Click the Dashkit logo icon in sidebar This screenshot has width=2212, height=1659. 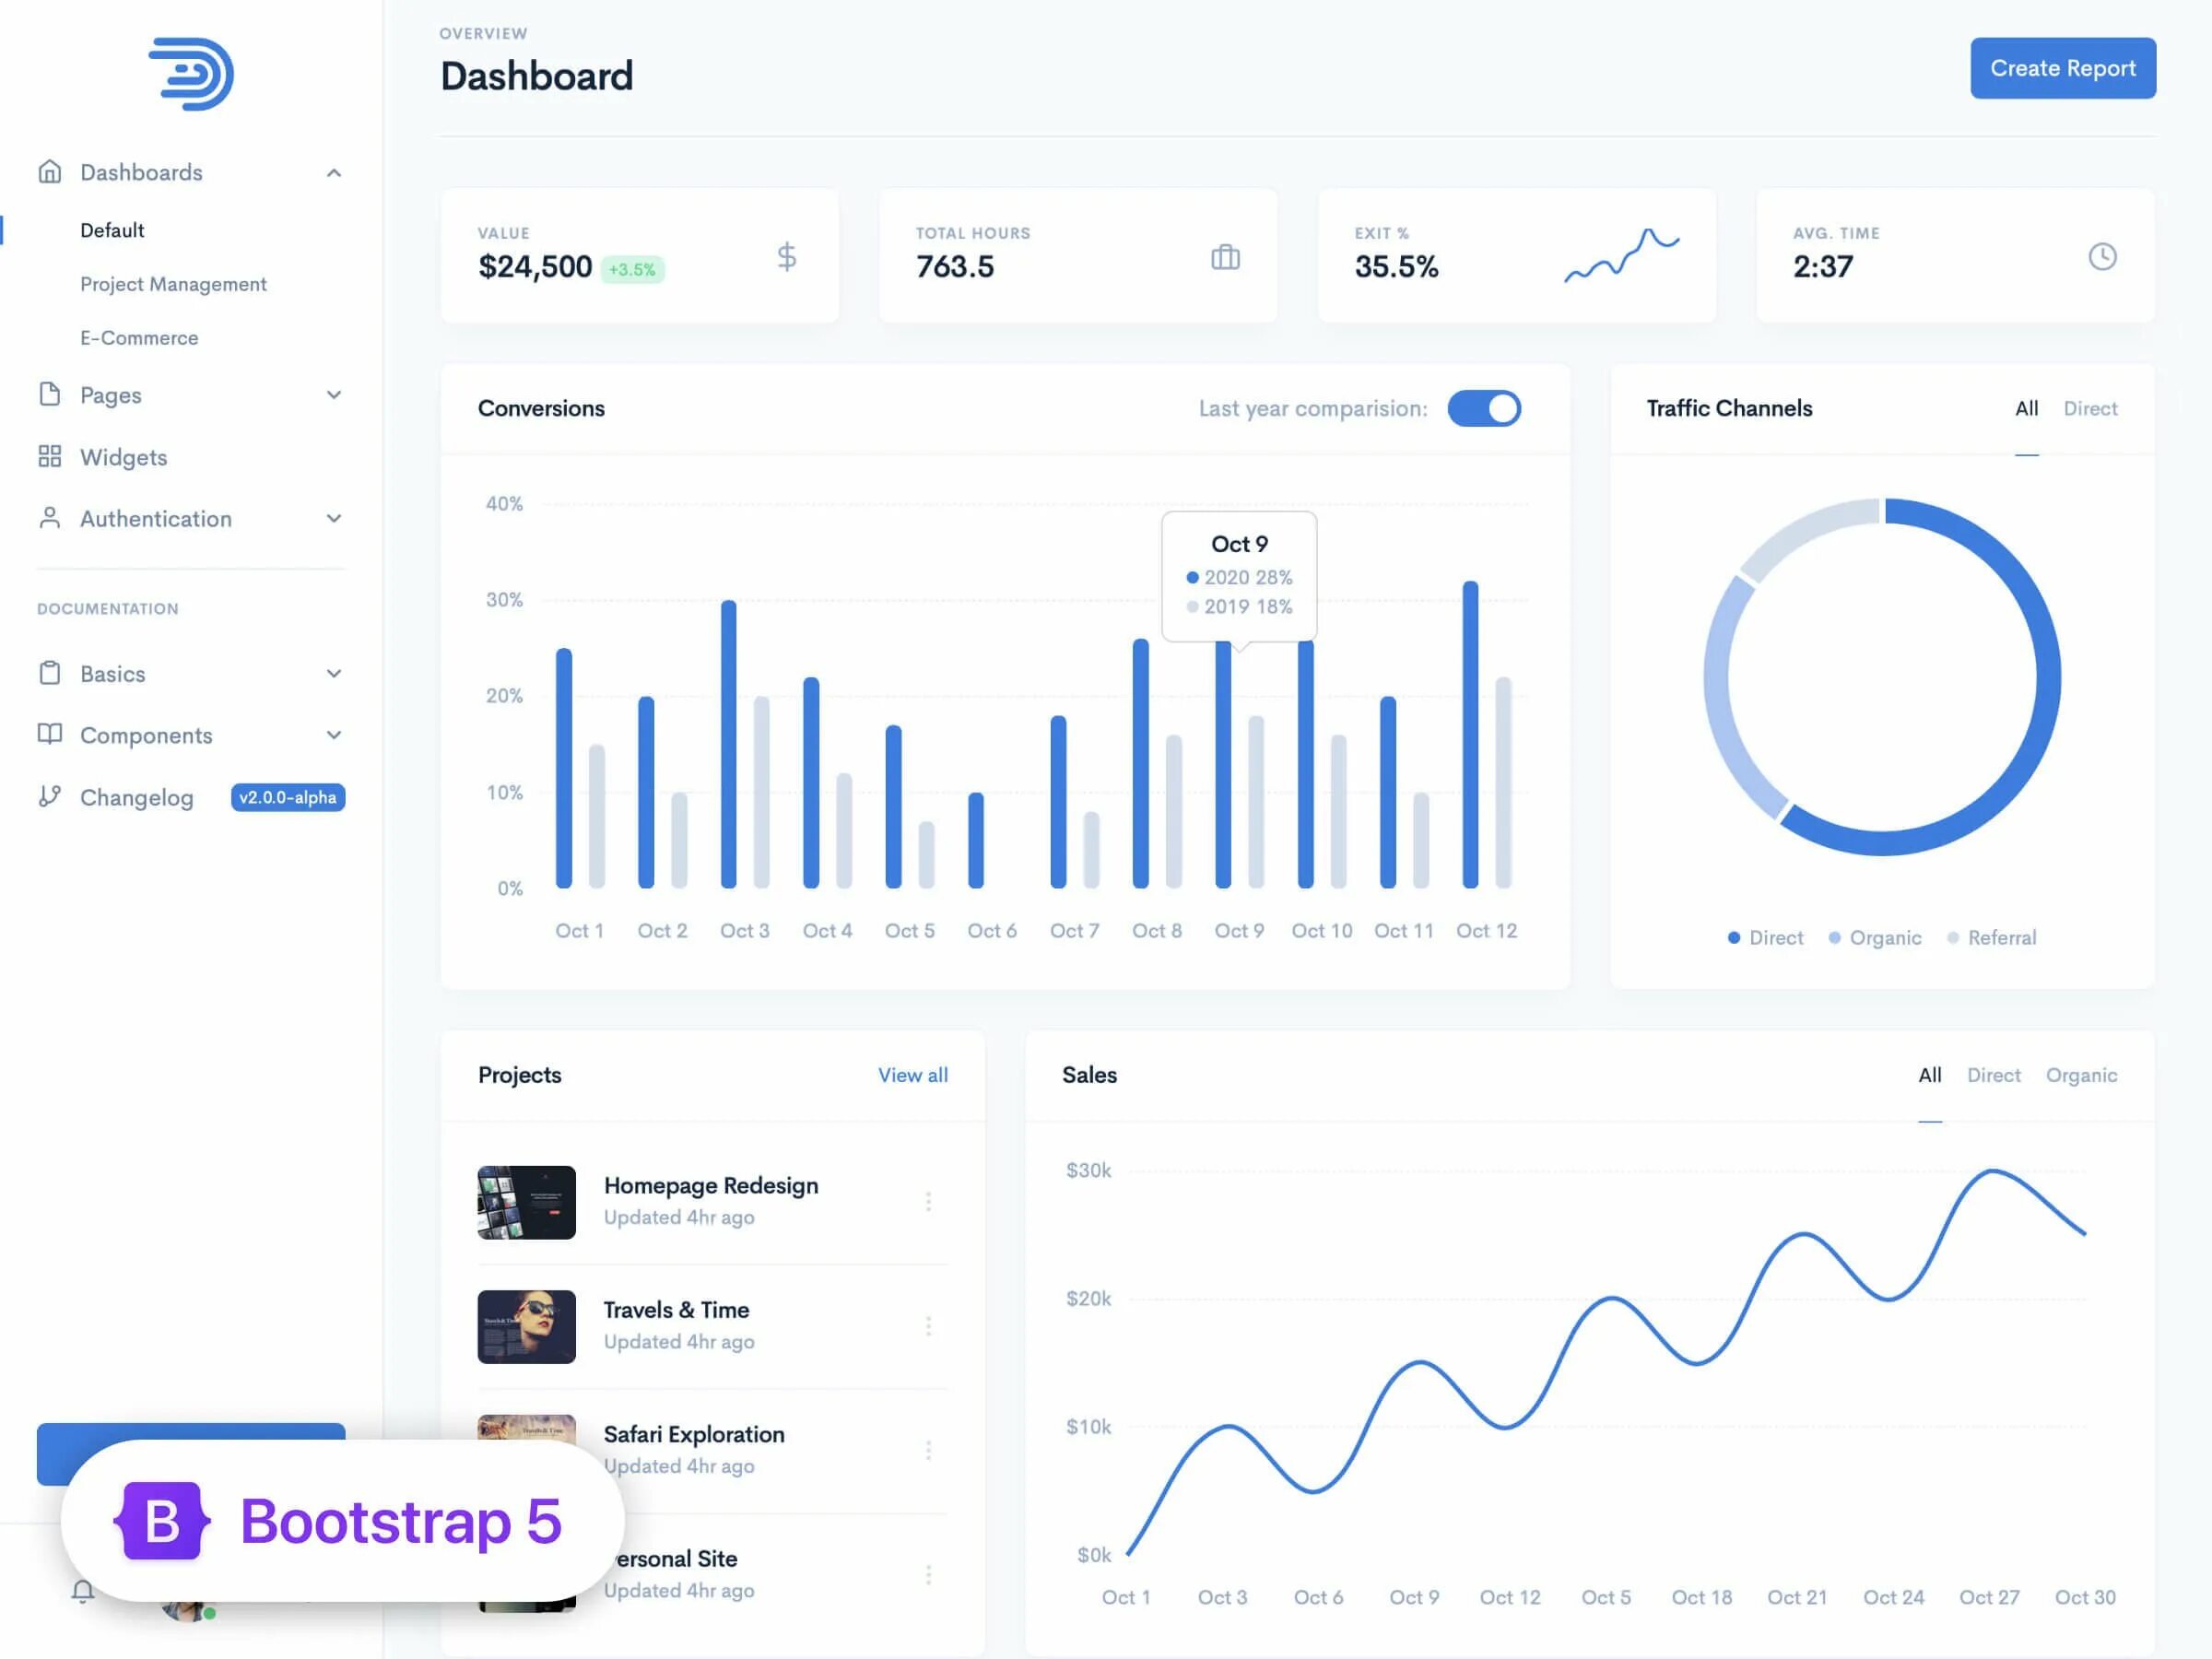[x=192, y=75]
